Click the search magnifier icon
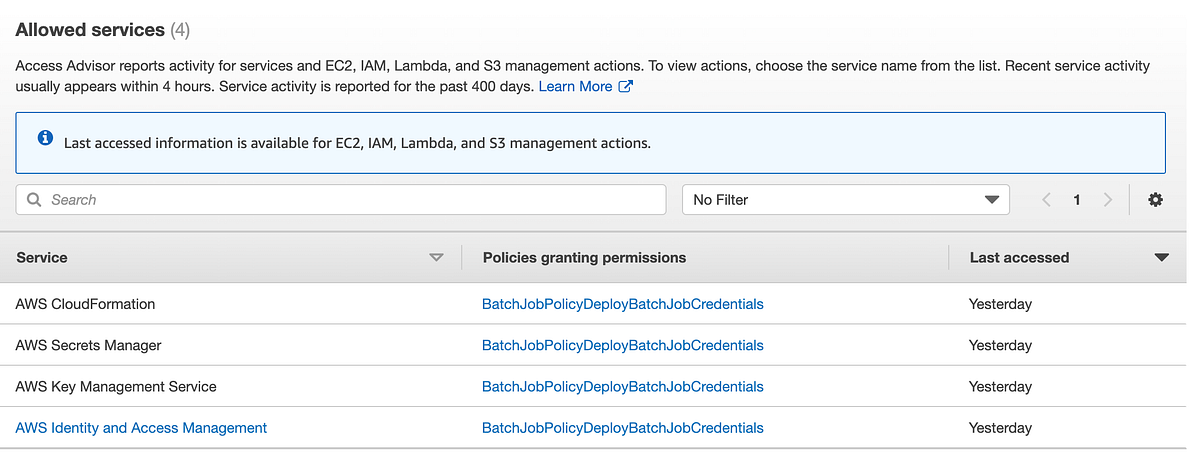 click(35, 200)
